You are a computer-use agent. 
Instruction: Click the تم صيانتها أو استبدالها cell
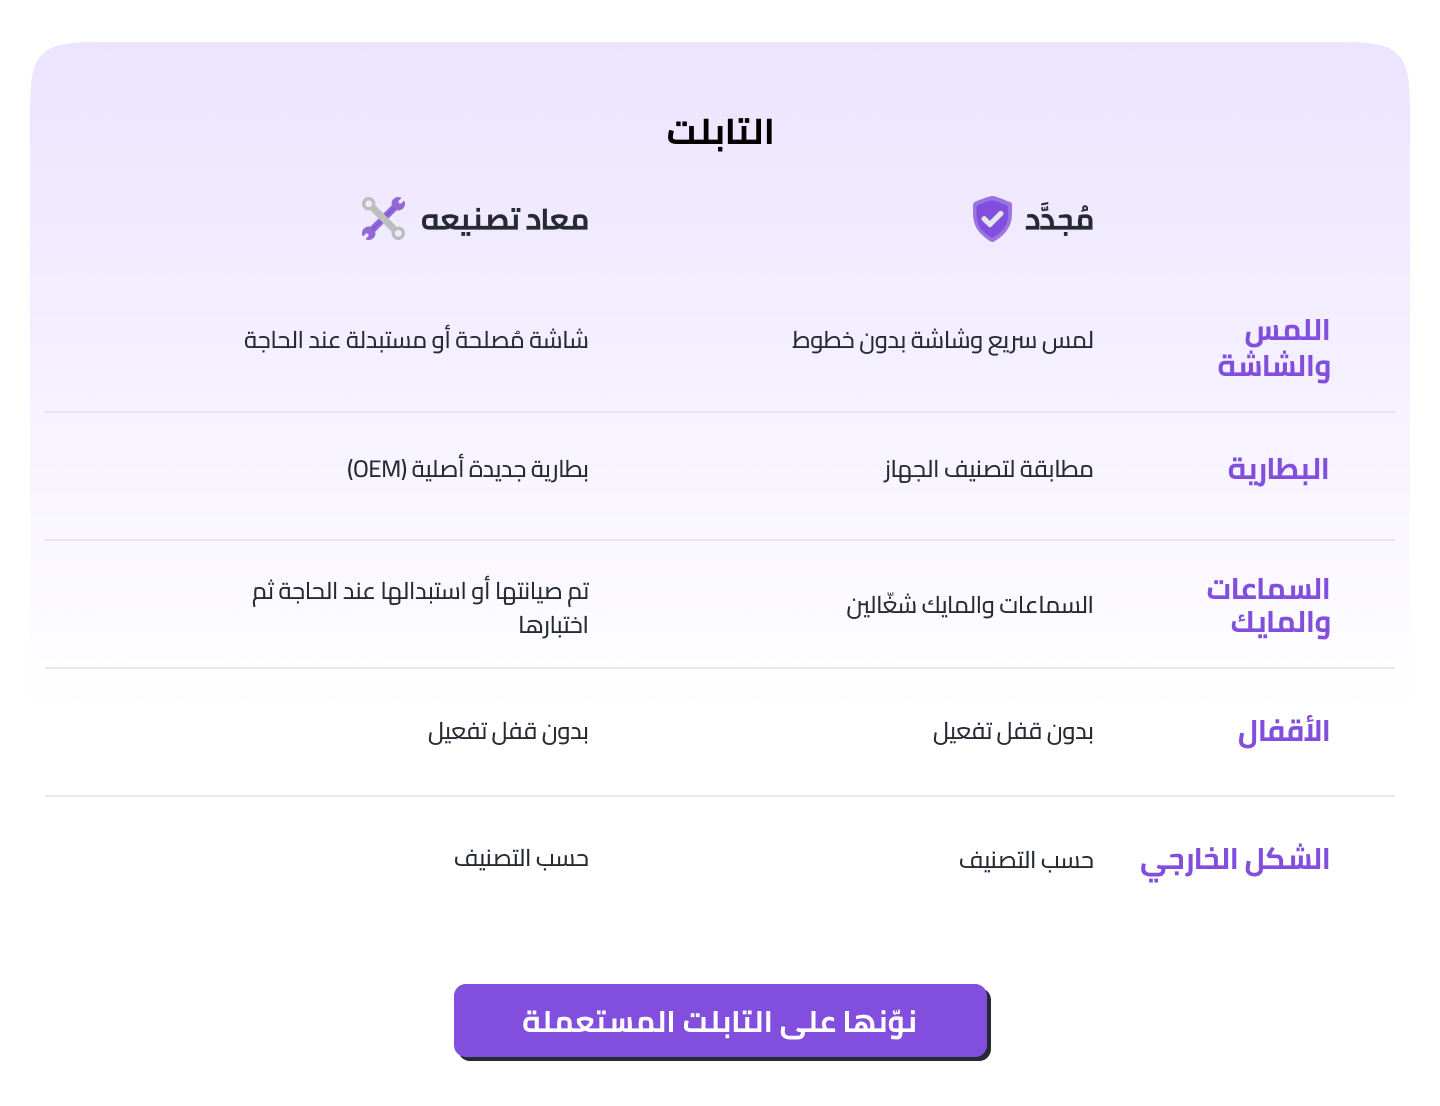tap(420, 607)
